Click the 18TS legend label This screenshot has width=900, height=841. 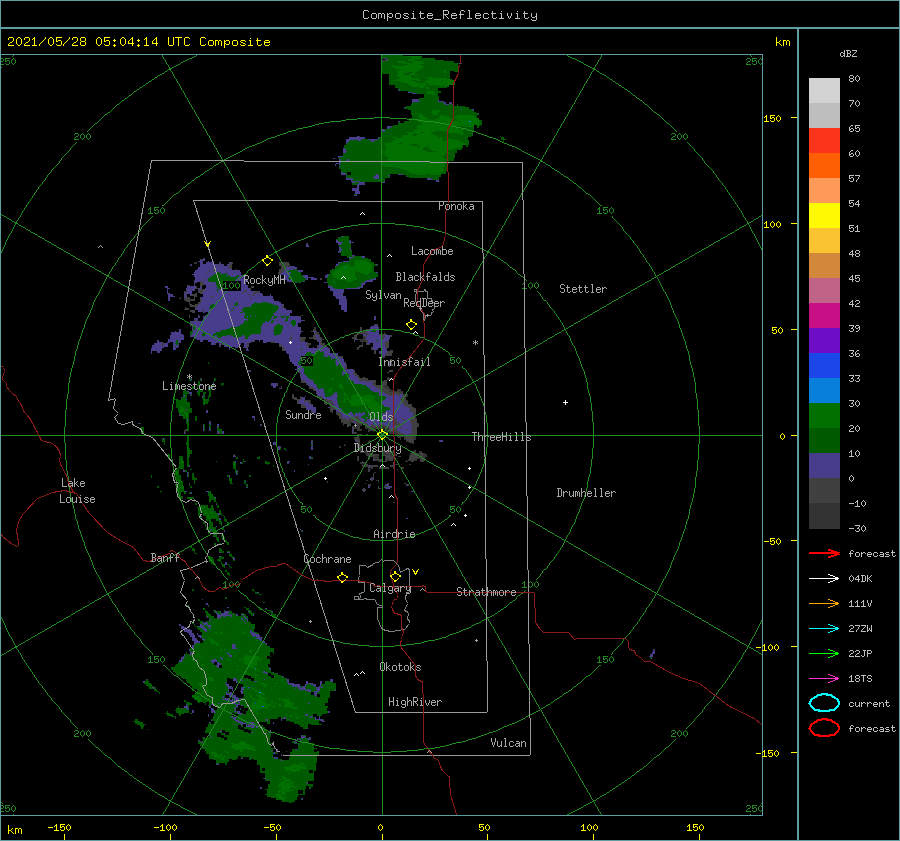[860, 679]
